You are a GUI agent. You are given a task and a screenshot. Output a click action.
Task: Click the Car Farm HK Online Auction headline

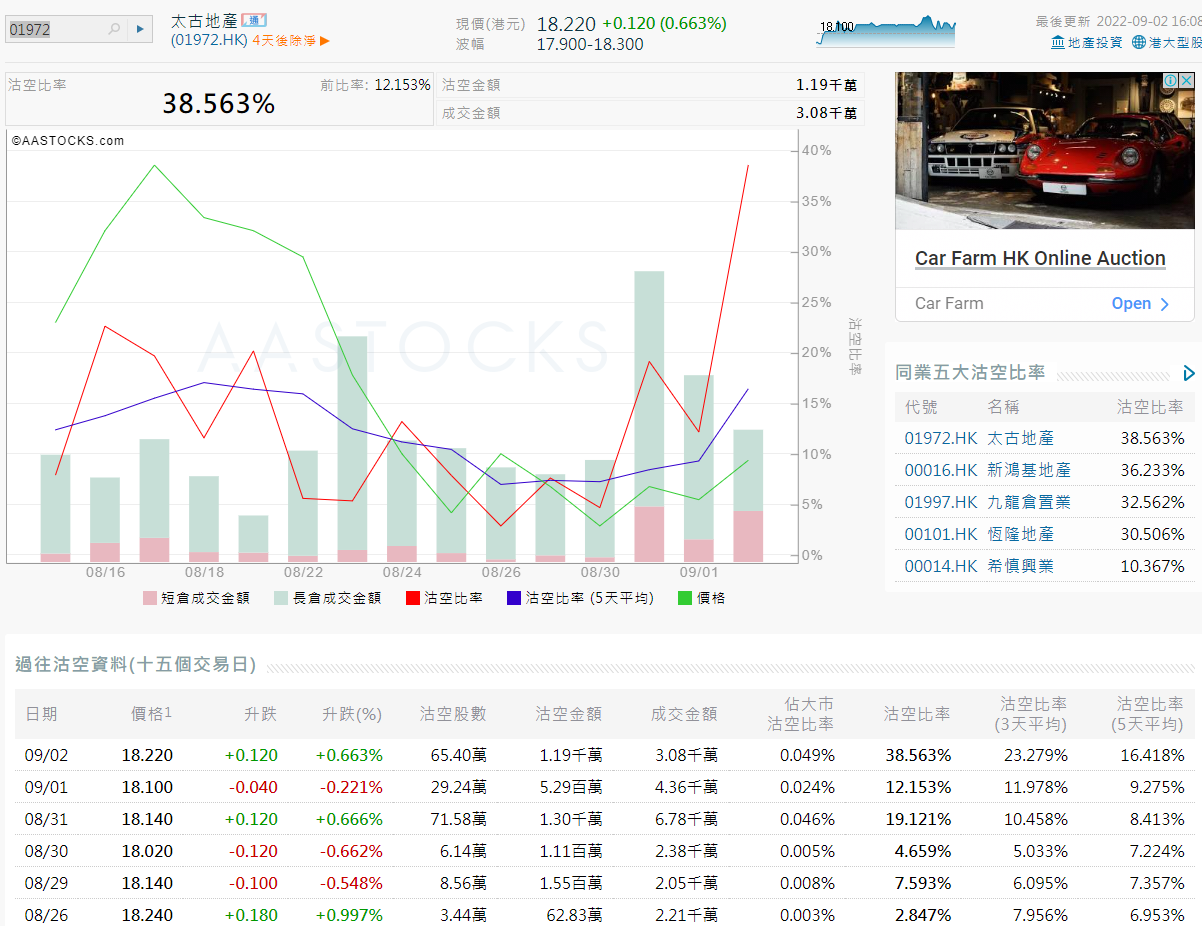tap(1040, 258)
